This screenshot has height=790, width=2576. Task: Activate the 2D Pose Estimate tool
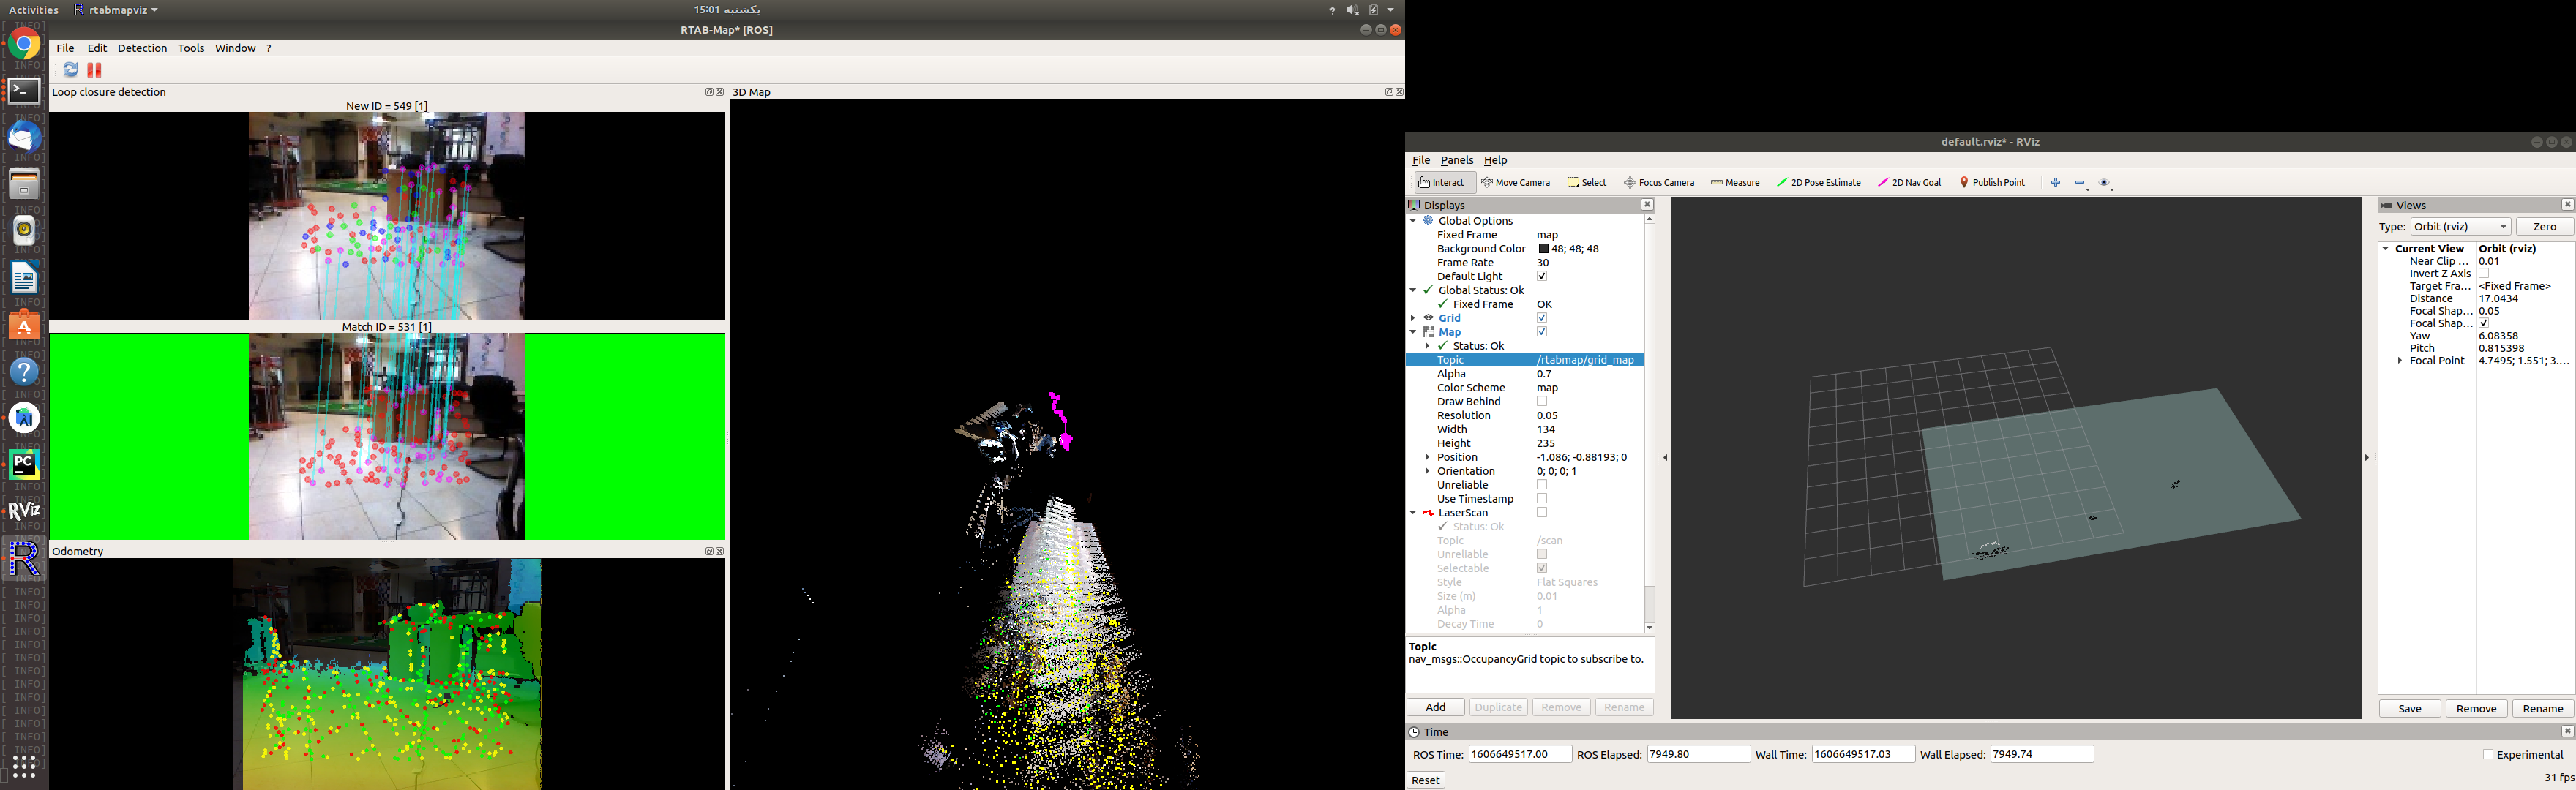pos(1818,183)
